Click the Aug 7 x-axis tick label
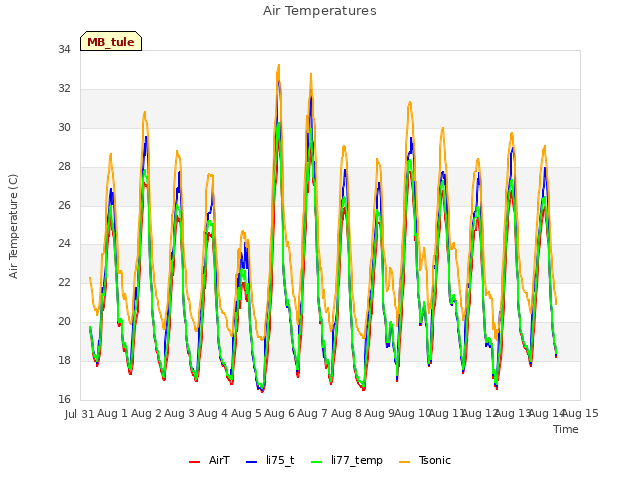 313,413
